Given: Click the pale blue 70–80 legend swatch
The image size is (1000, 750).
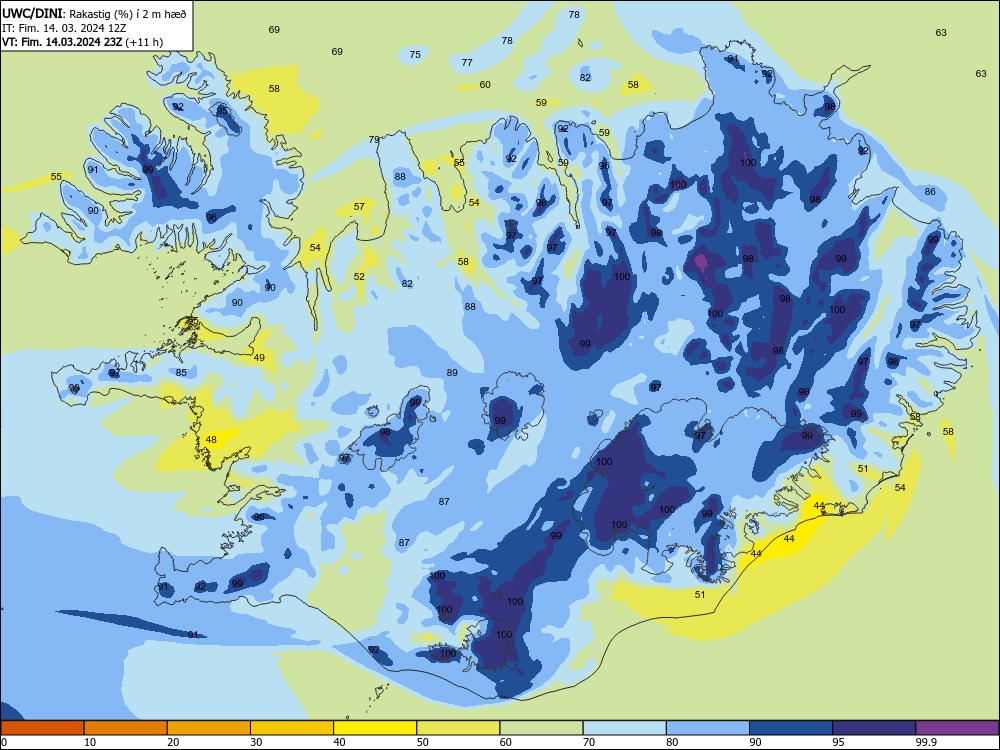Looking at the screenshot, I should pyautogui.click(x=624, y=728).
